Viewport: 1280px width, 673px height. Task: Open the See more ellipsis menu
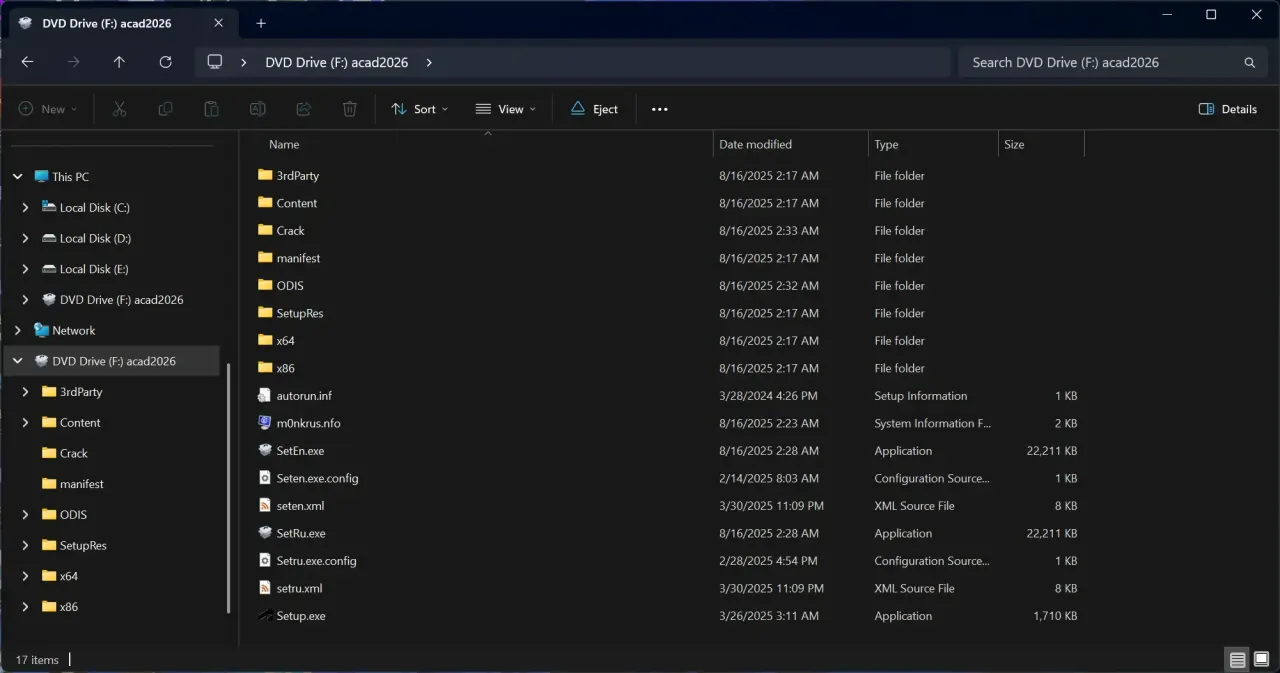coord(659,109)
